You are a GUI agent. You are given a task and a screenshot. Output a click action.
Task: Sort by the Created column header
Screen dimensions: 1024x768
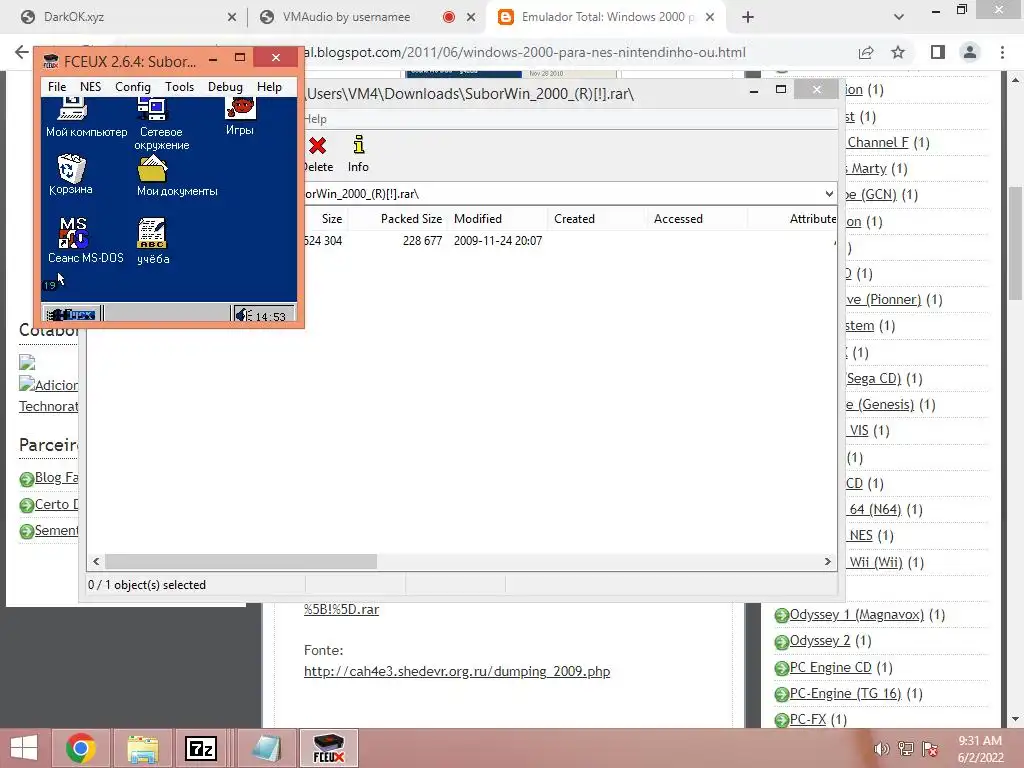(574, 219)
